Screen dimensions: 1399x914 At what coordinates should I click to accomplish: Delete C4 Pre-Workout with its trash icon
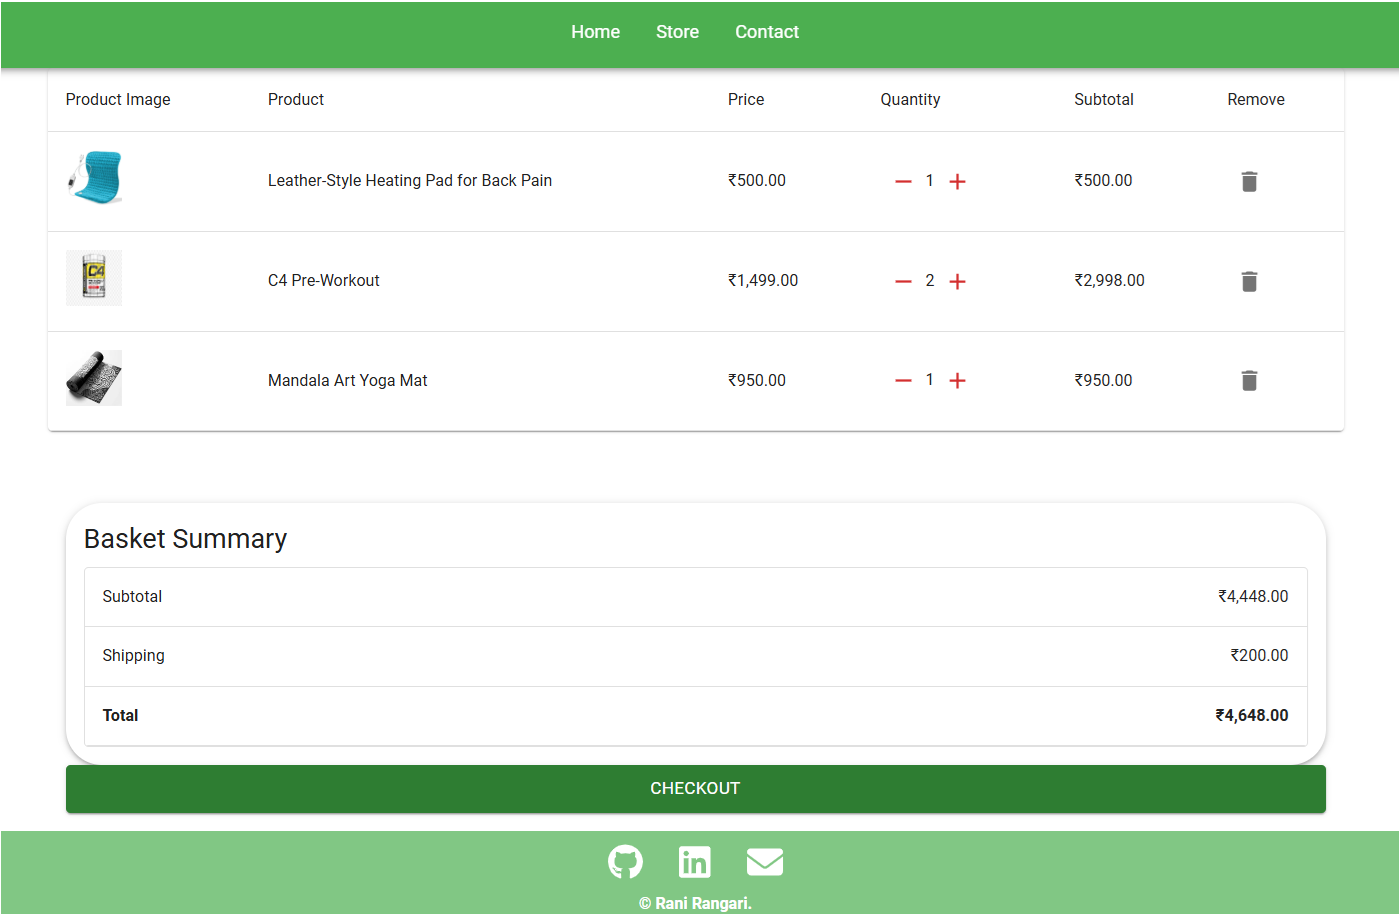pyautogui.click(x=1248, y=281)
